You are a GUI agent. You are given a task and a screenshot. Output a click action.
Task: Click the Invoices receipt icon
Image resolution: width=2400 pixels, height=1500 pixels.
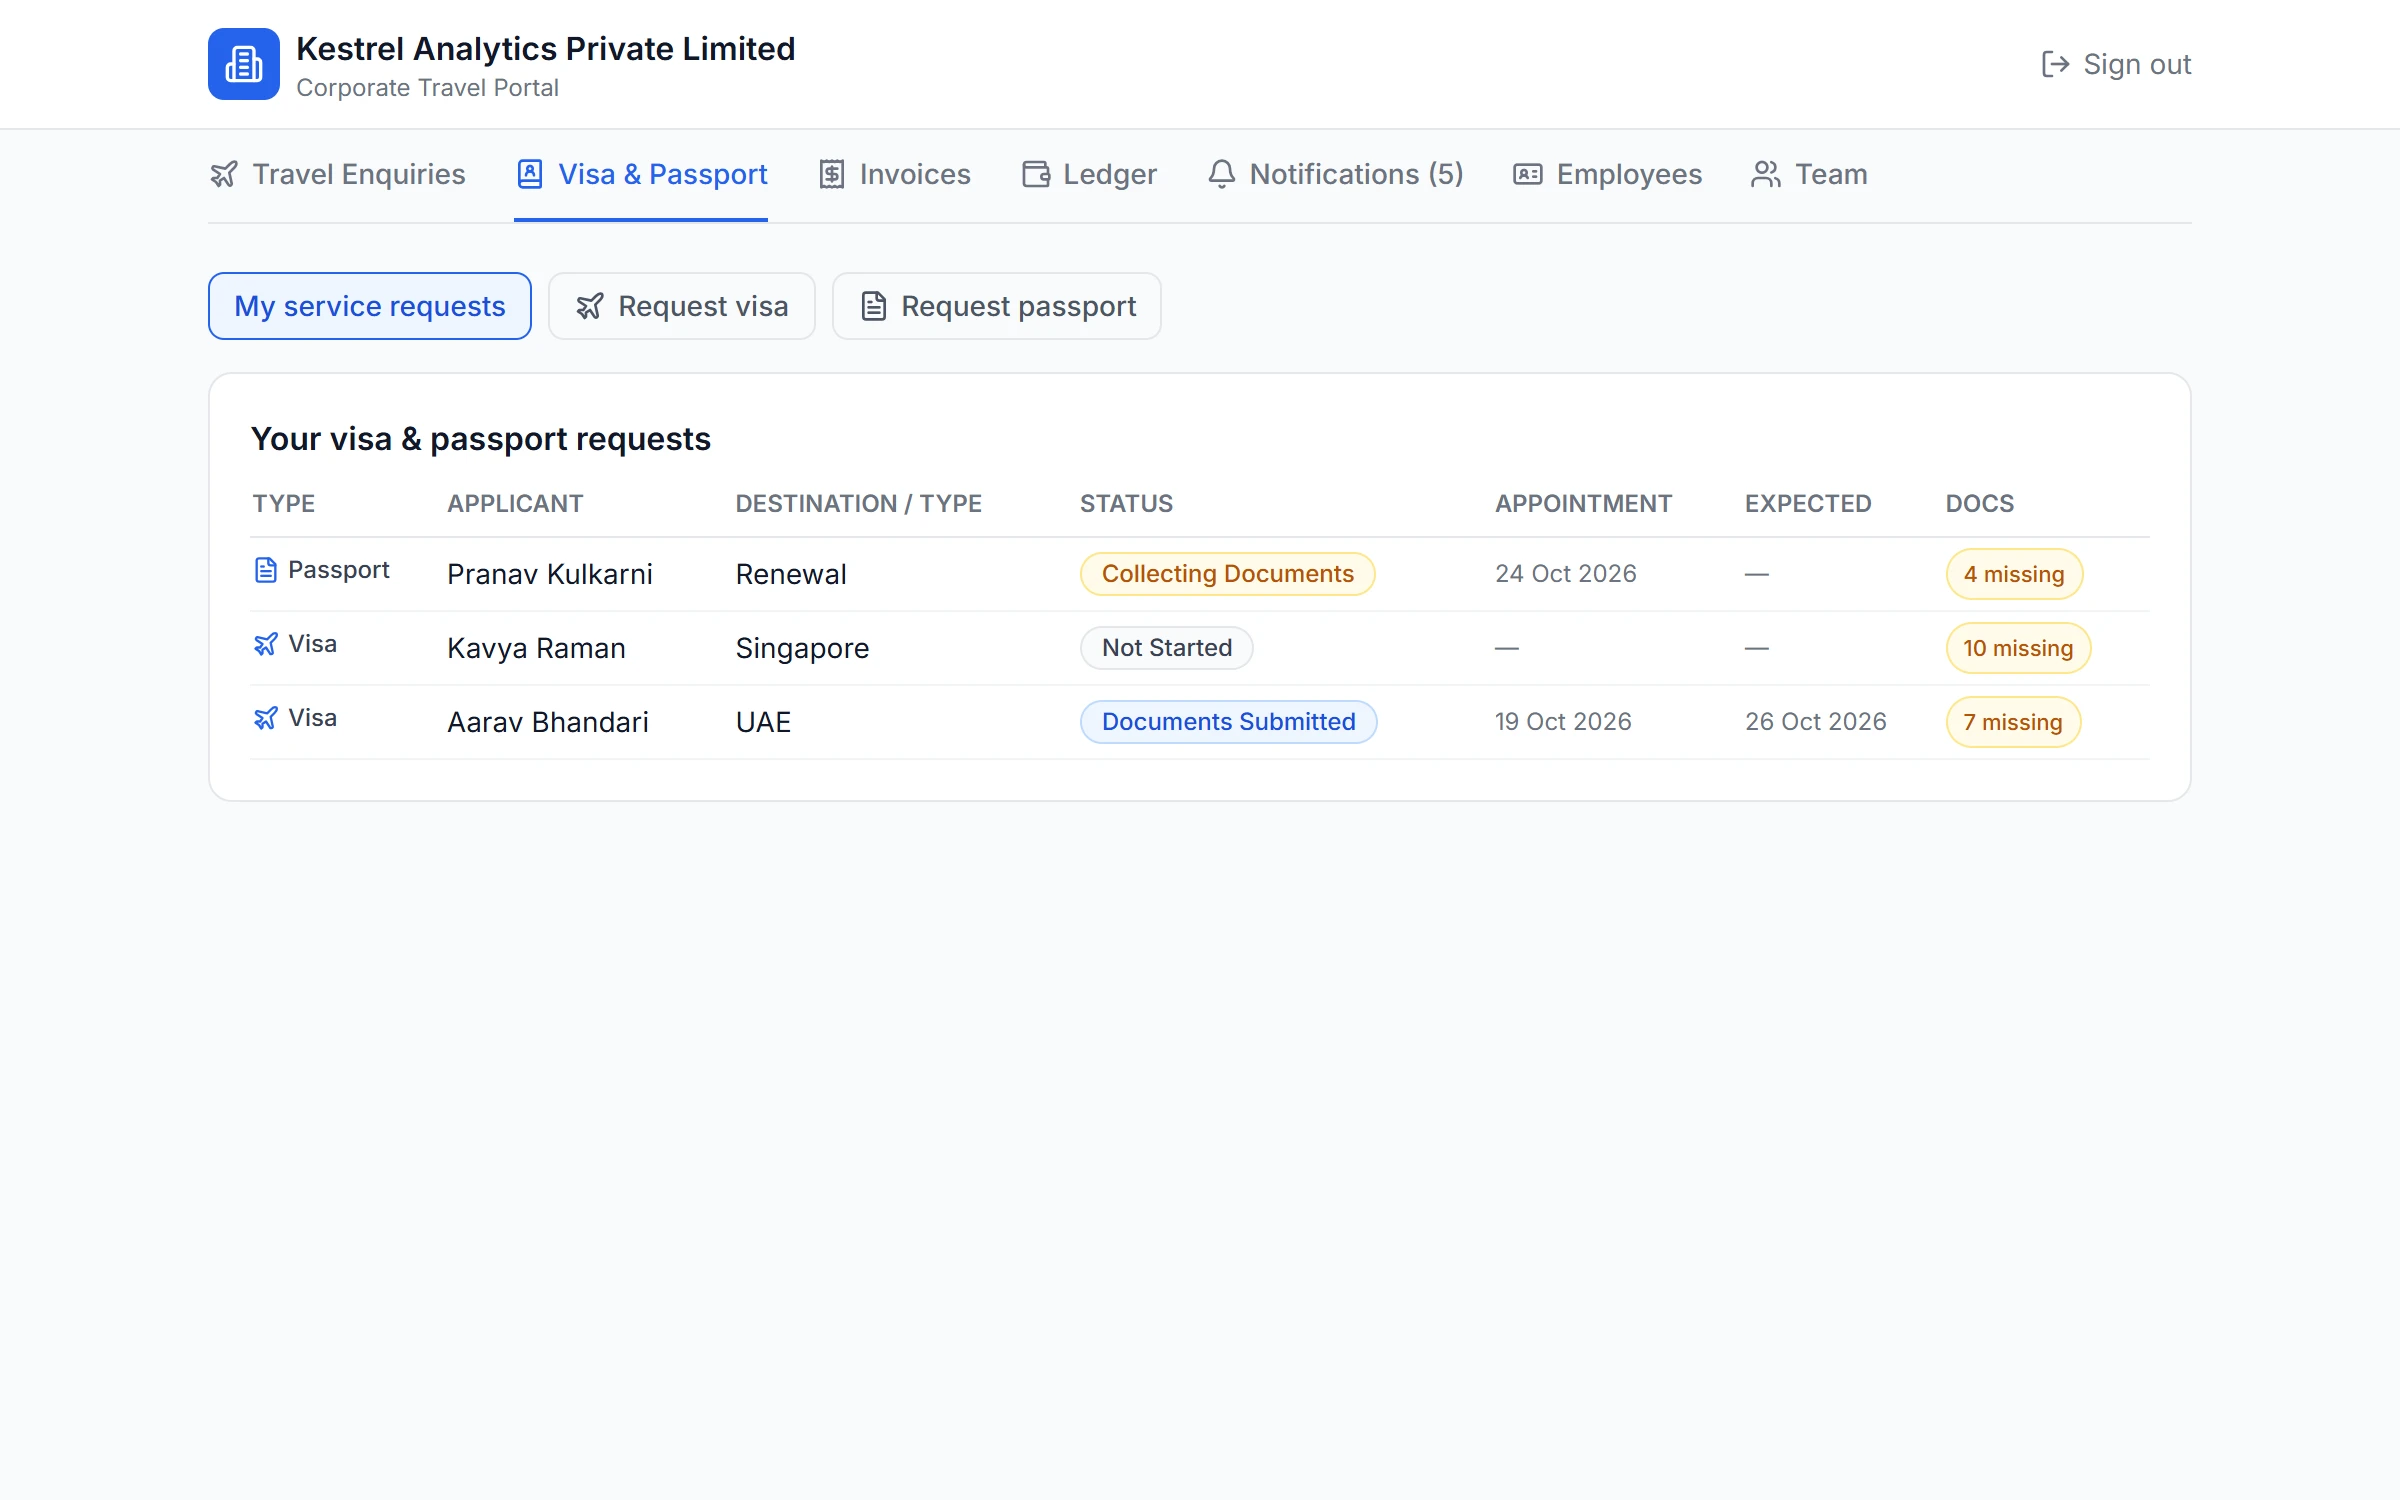832,174
